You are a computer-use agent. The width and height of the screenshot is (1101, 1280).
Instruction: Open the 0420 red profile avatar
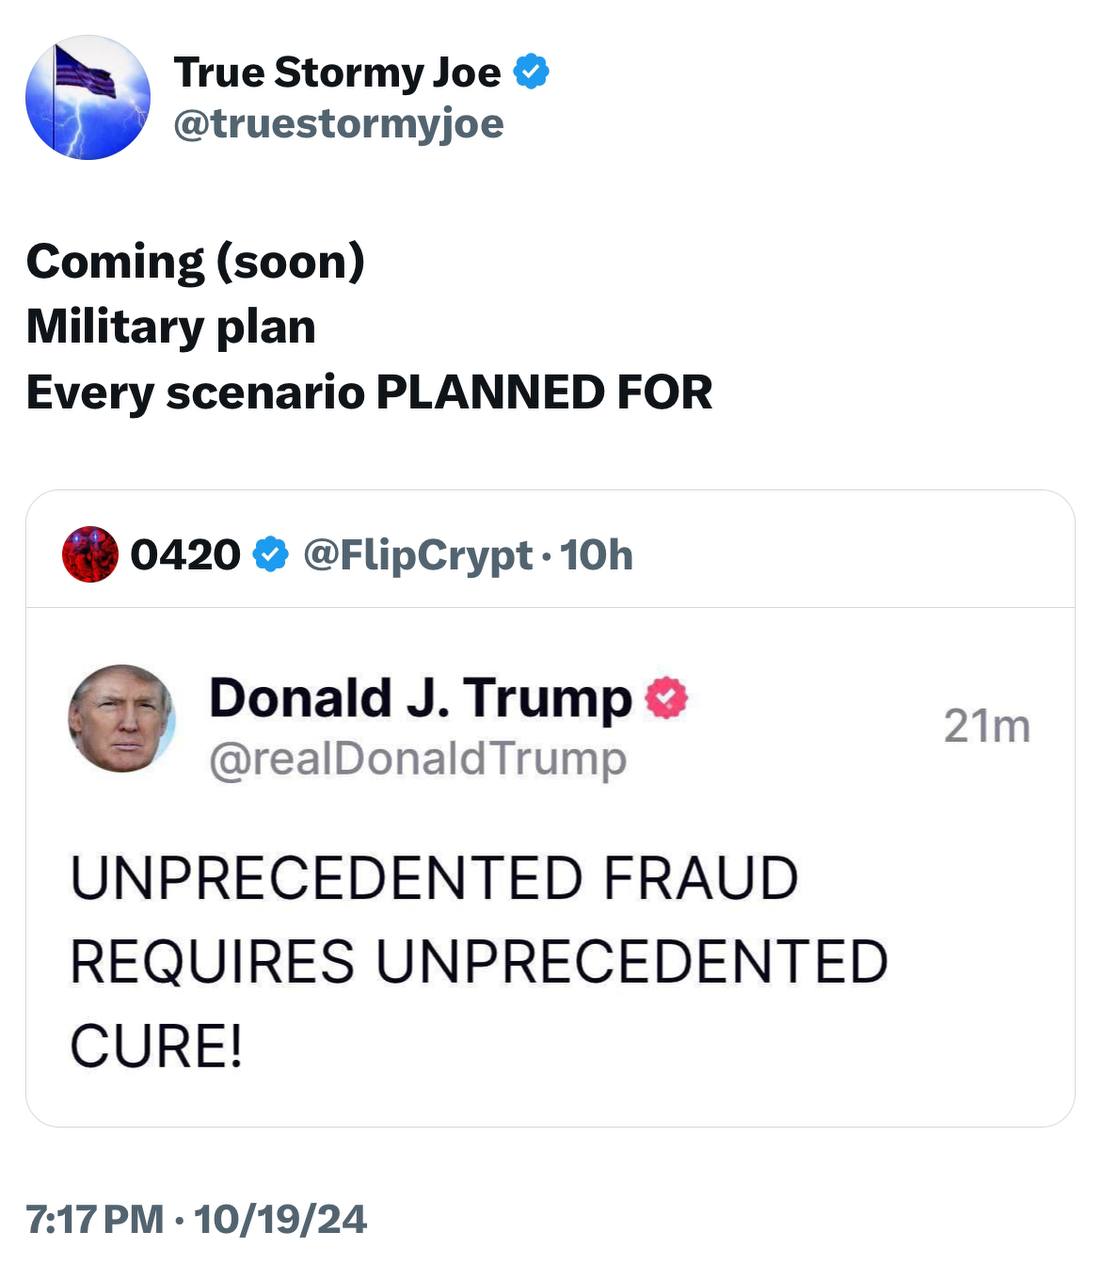(x=89, y=554)
